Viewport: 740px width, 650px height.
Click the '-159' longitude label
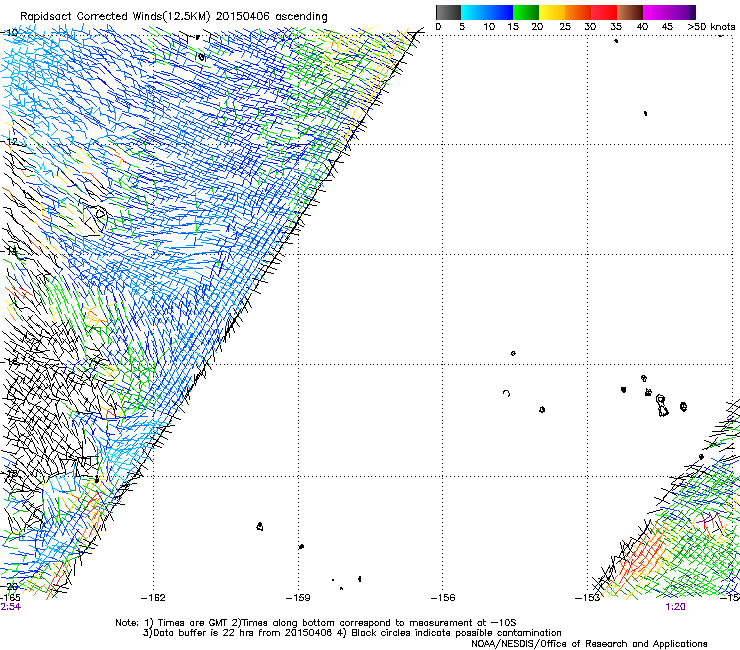(298, 598)
